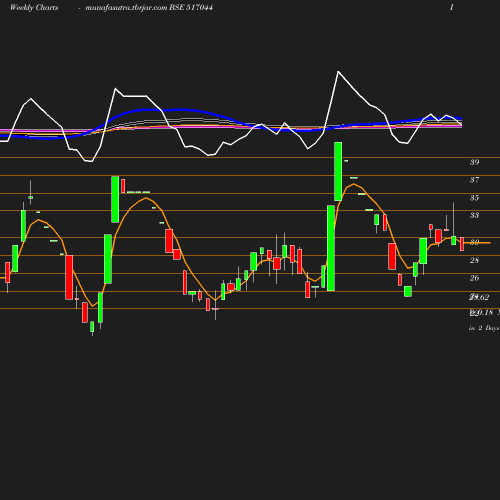Click the price axis label 39
This screenshot has height=500, width=500.
[474, 162]
